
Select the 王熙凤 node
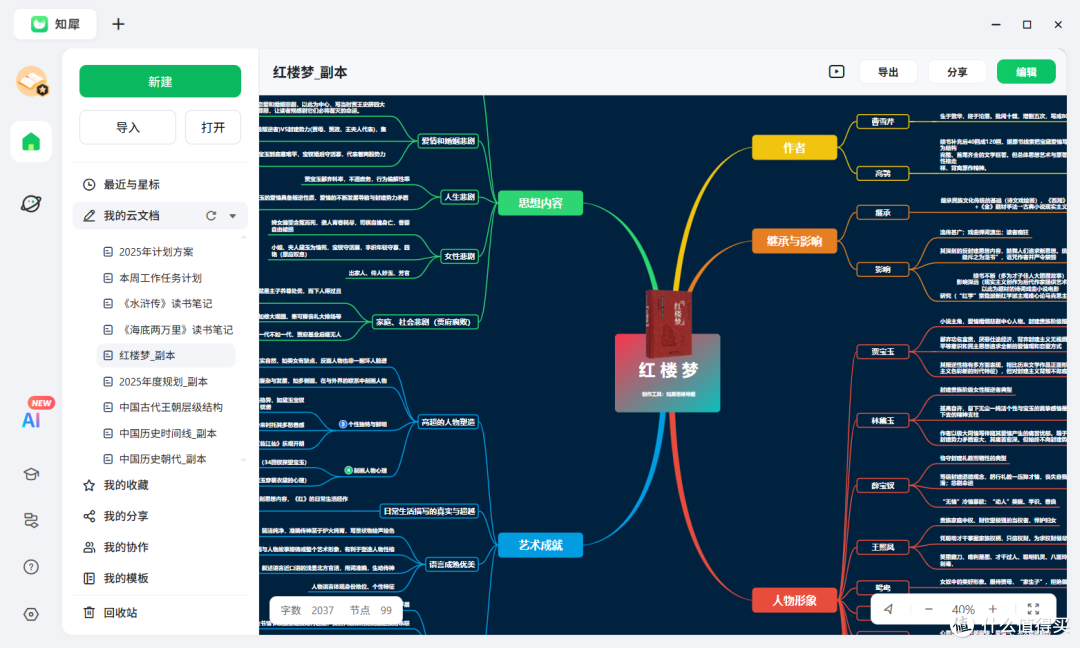point(882,547)
